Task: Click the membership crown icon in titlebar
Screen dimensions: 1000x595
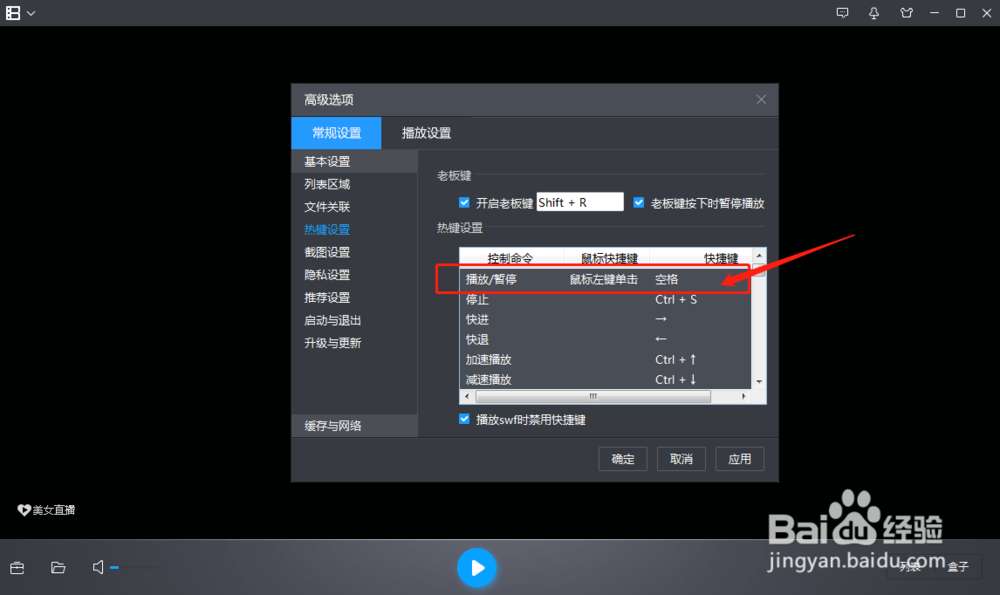Action: tap(906, 13)
